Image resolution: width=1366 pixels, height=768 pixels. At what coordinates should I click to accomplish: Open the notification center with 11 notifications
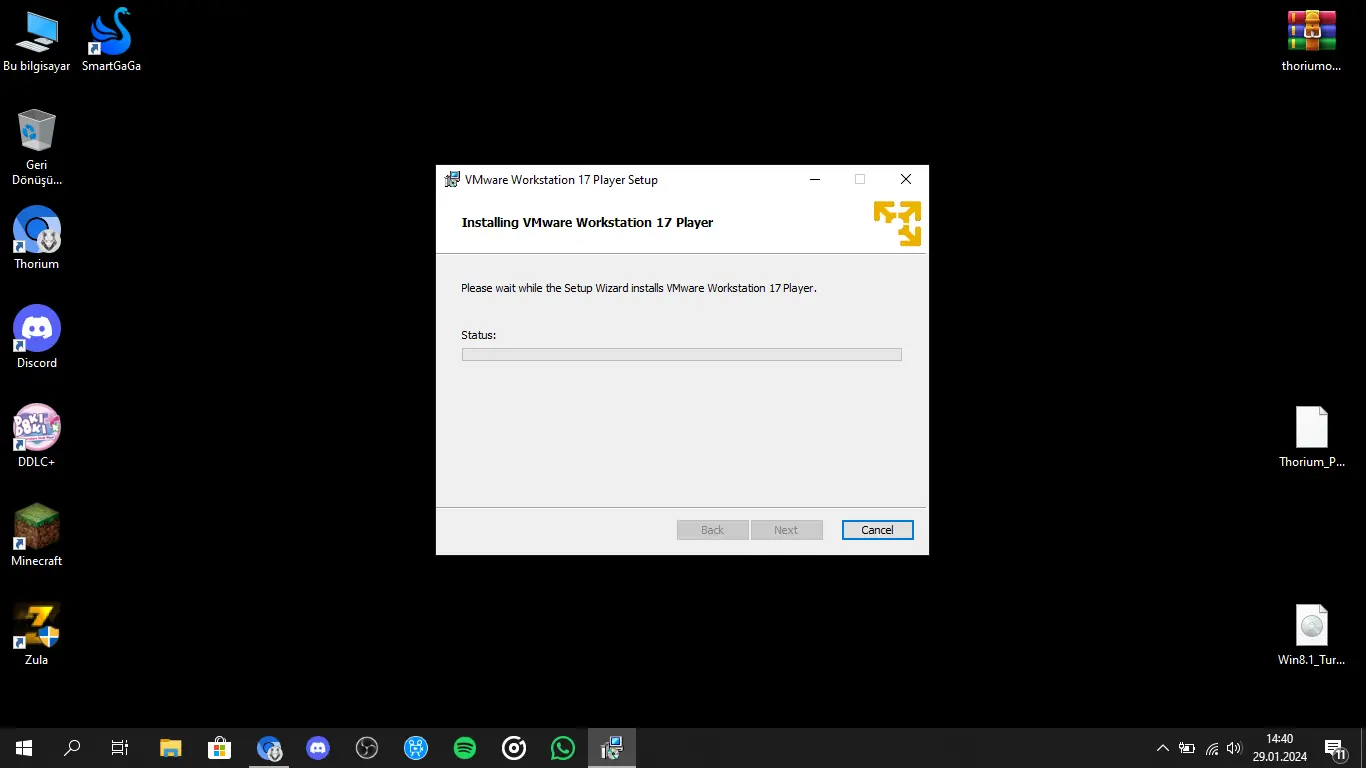pos(1334,748)
